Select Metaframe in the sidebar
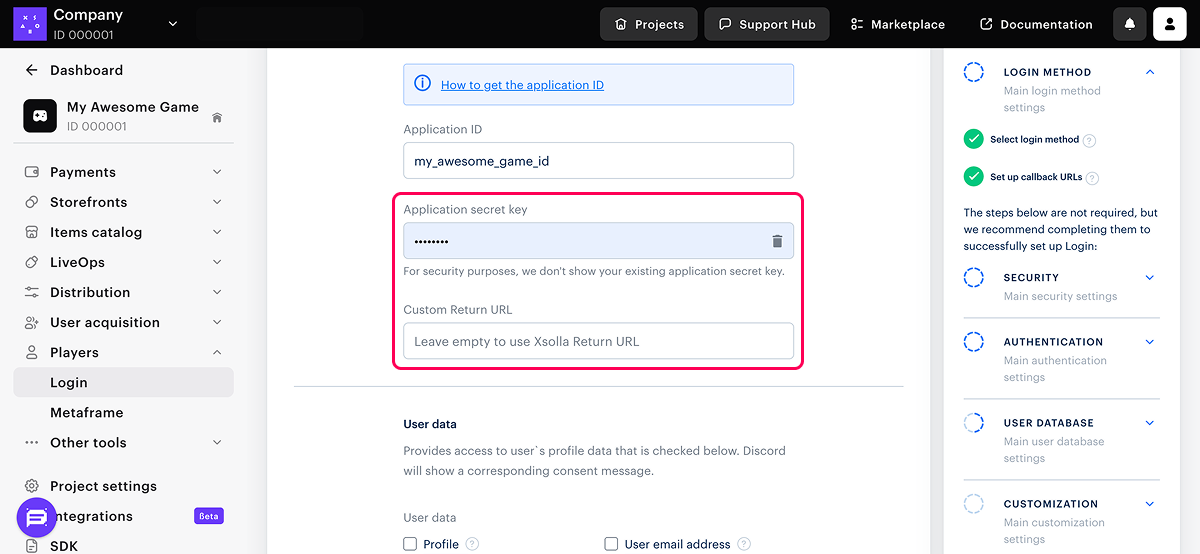Viewport: 1200px width, 554px height. 87,412
